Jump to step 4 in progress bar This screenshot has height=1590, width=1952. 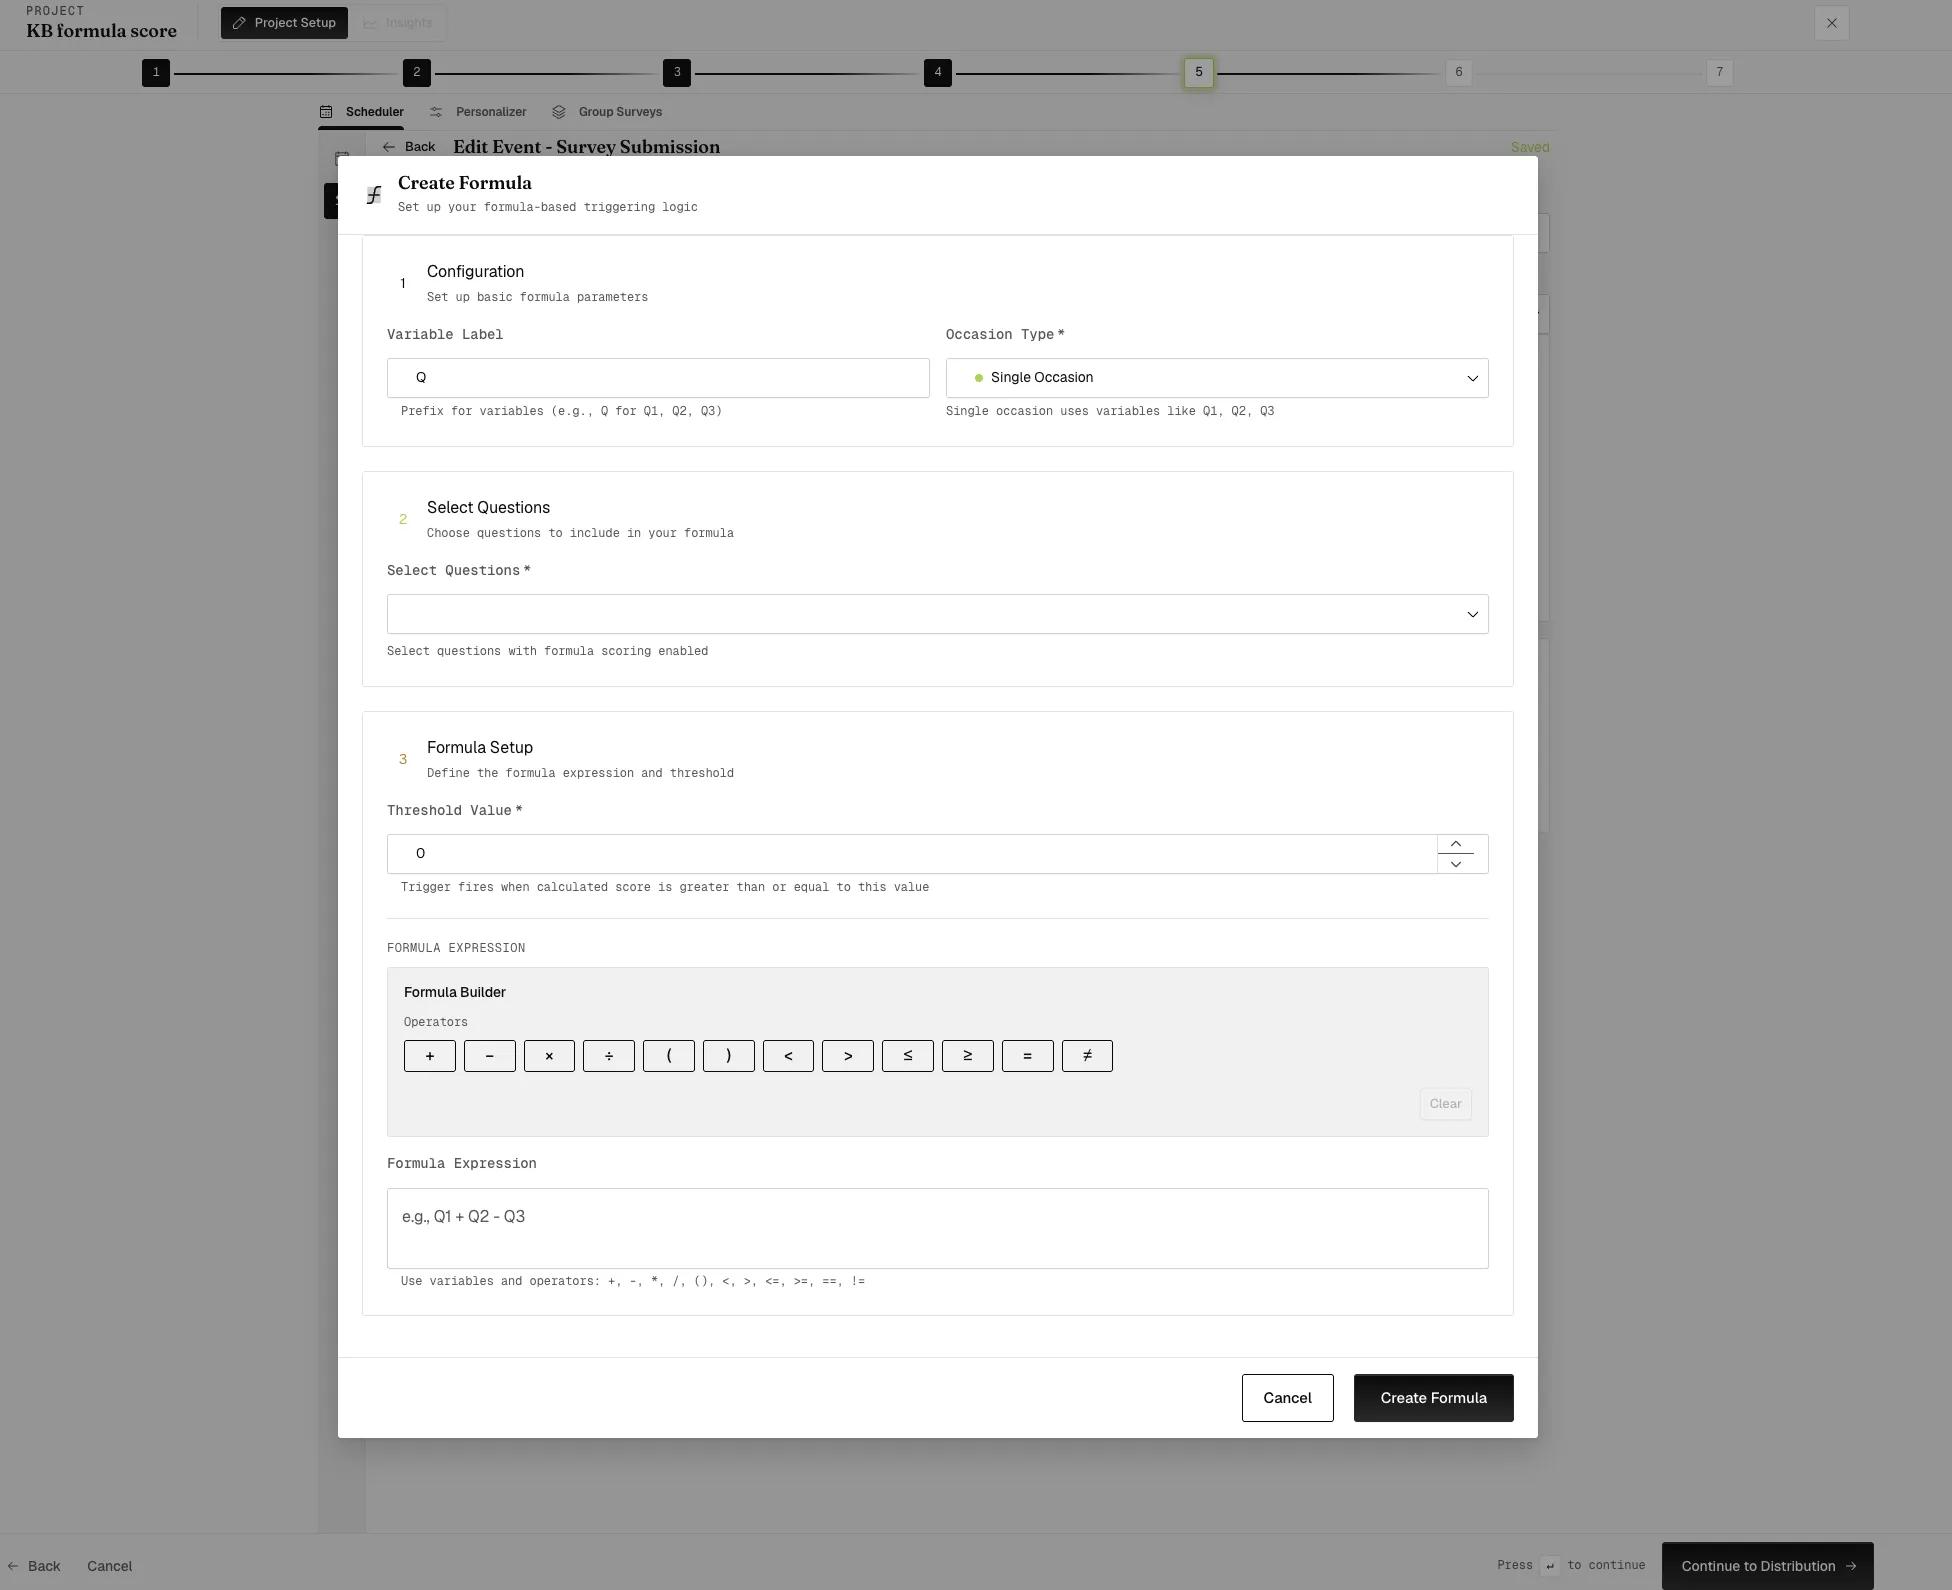point(938,72)
